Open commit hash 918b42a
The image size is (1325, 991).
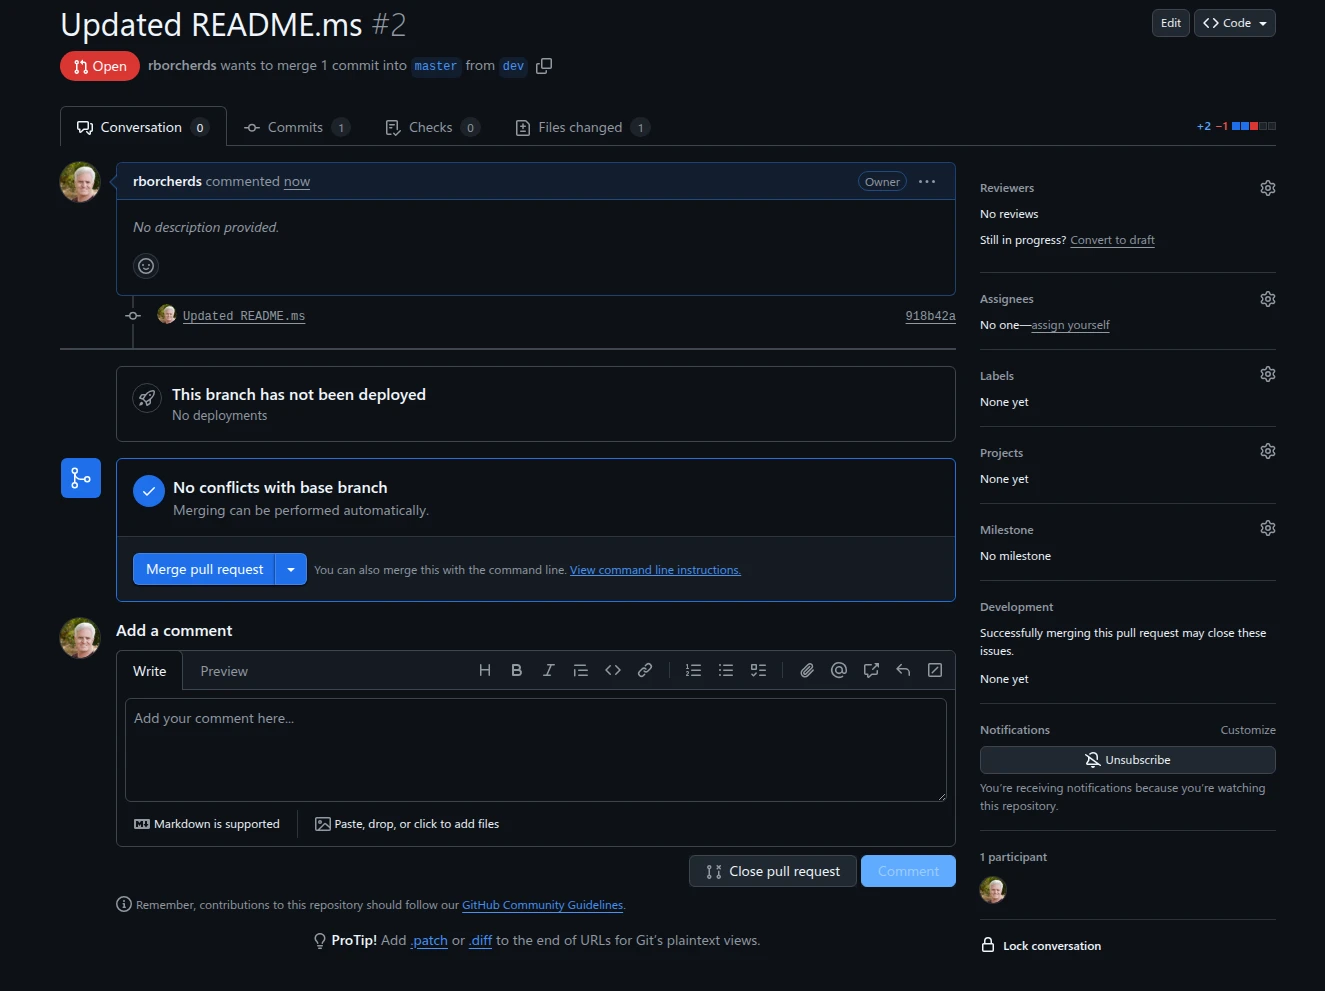pyautogui.click(x=930, y=316)
